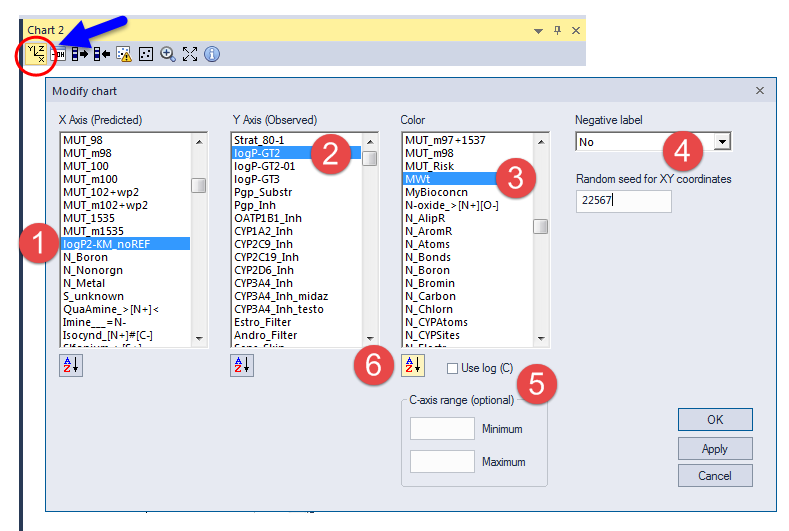
Task: Select CYP3A4_Inh_midaz in Y Axis list
Action: tap(296, 296)
